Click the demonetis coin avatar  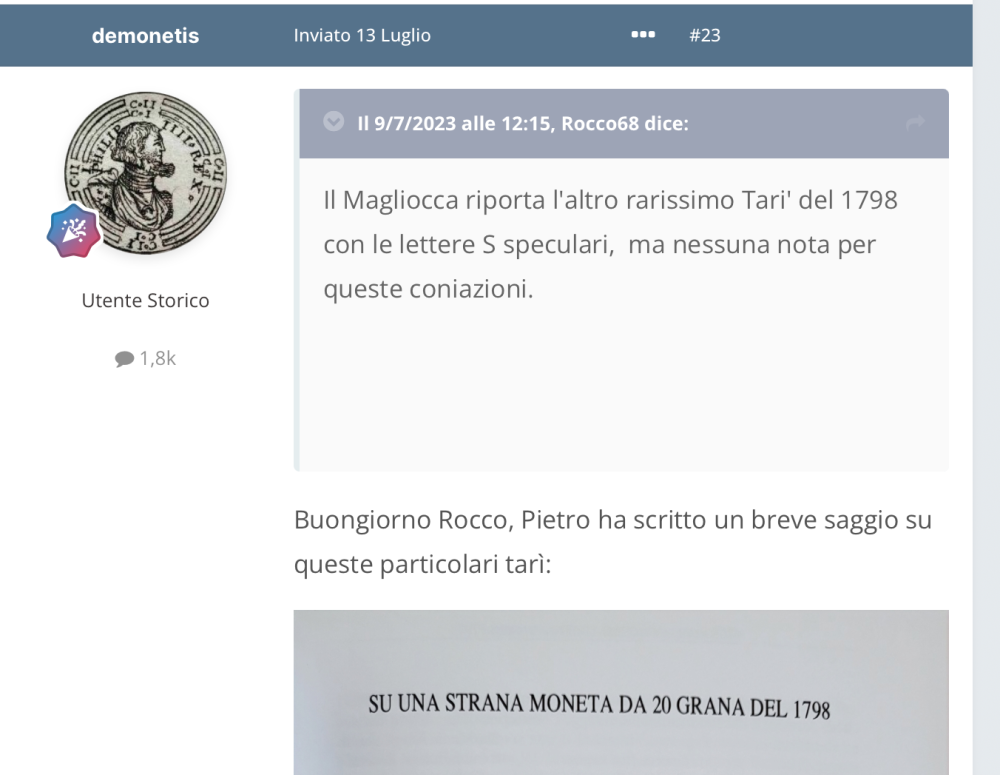pos(146,171)
